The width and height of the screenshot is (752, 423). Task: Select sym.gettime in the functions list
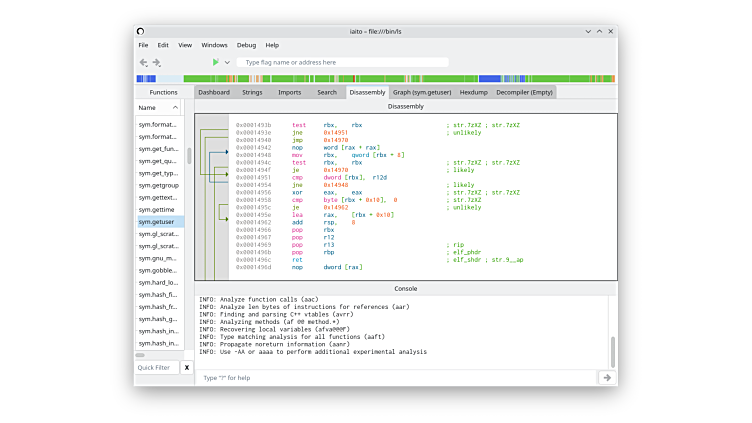tap(158, 209)
